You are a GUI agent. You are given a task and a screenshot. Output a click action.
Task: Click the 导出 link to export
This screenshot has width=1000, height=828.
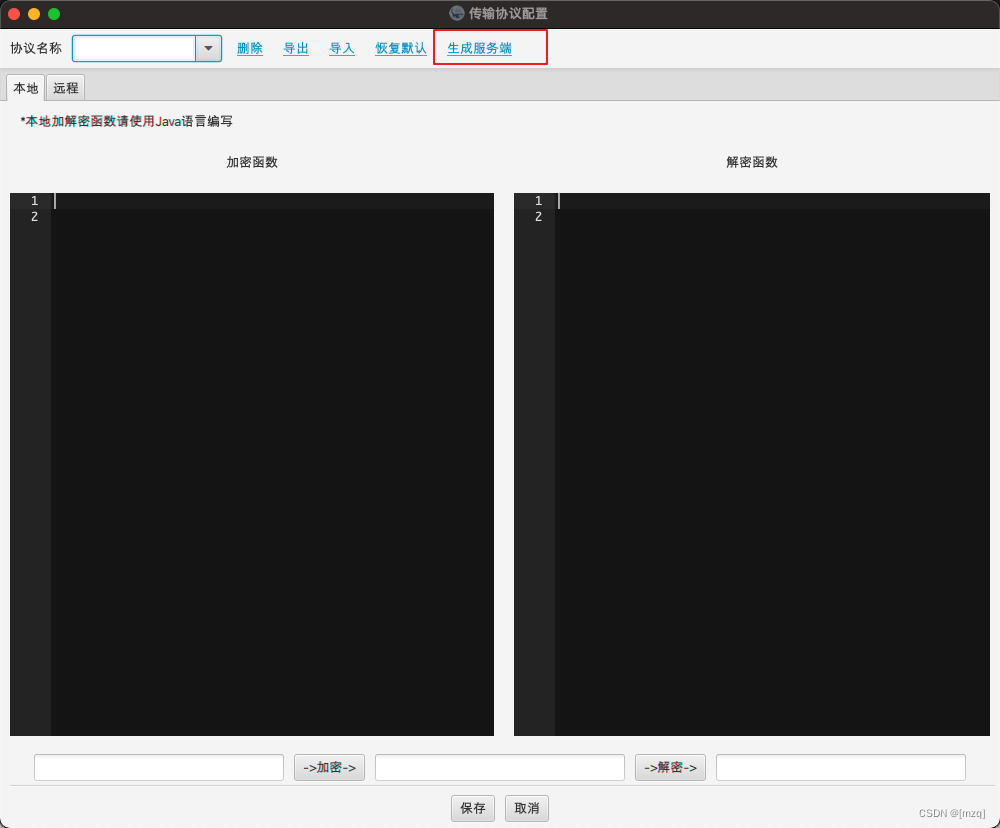coord(295,47)
